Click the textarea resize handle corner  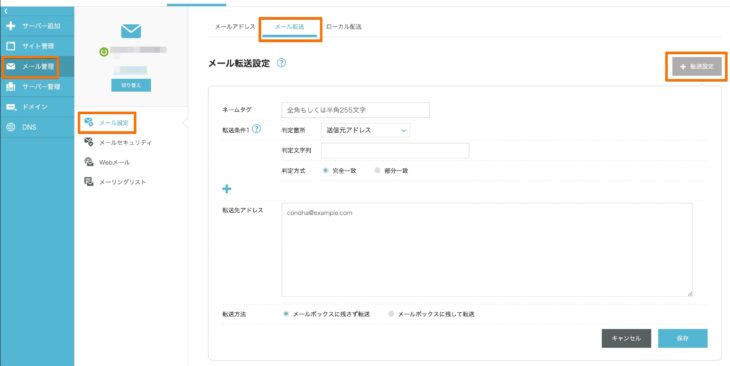(x=689, y=293)
